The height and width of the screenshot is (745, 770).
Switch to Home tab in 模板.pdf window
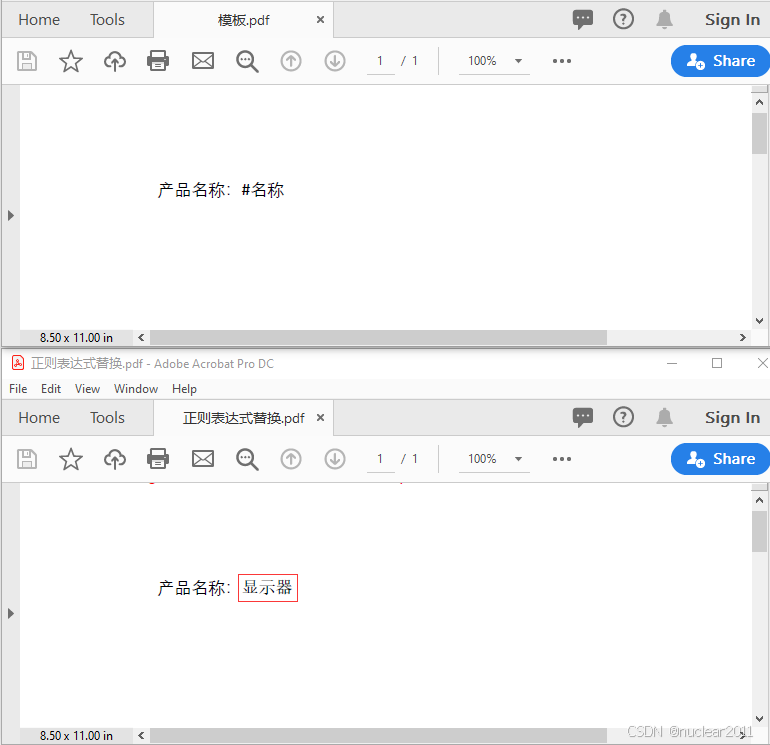(39, 20)
